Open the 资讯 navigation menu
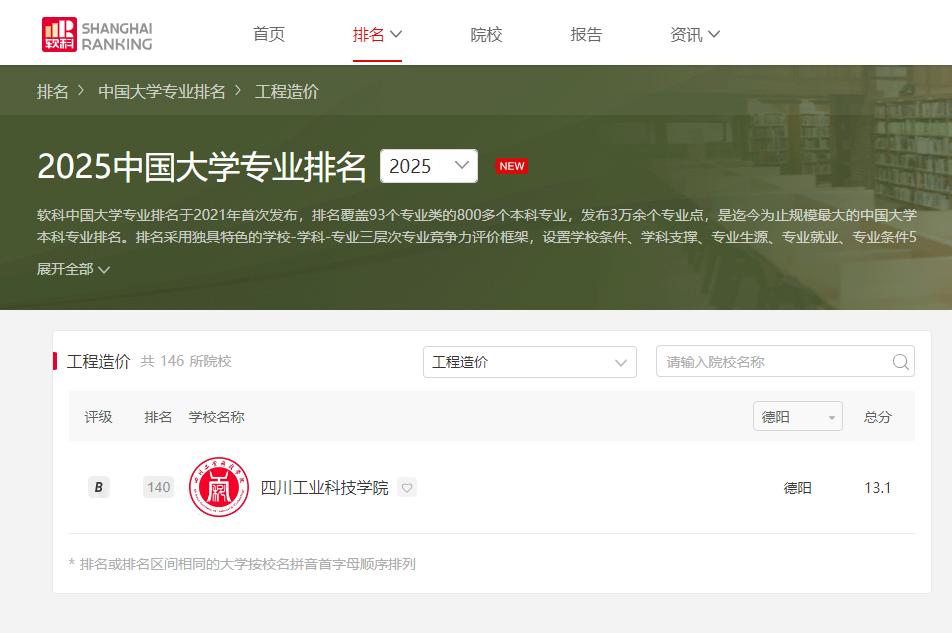Image resolution: width=952 pixels, height=633 pixels. click(694, 35)
